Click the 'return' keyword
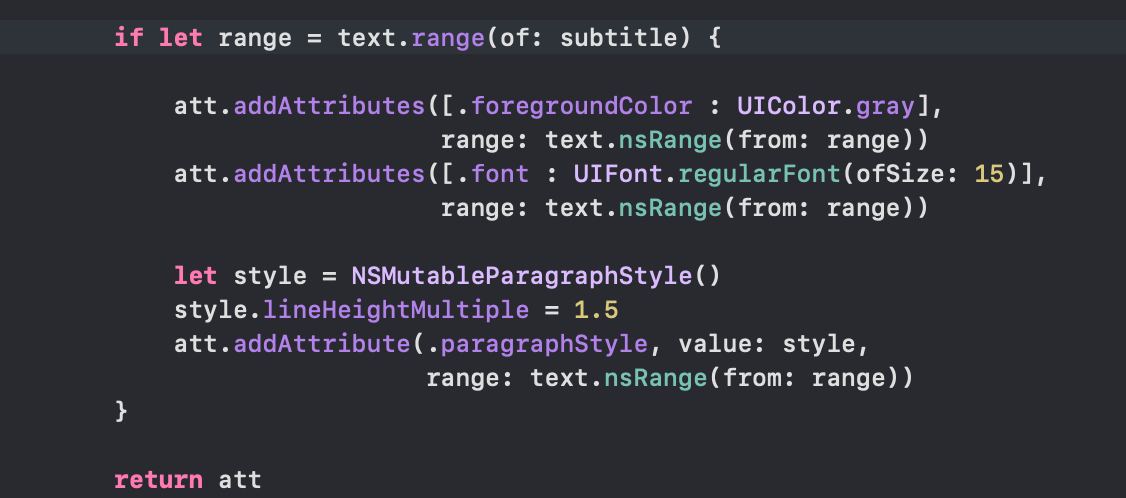The height and width of the screenshot is (498, 1126). click(x=159, y=479)
